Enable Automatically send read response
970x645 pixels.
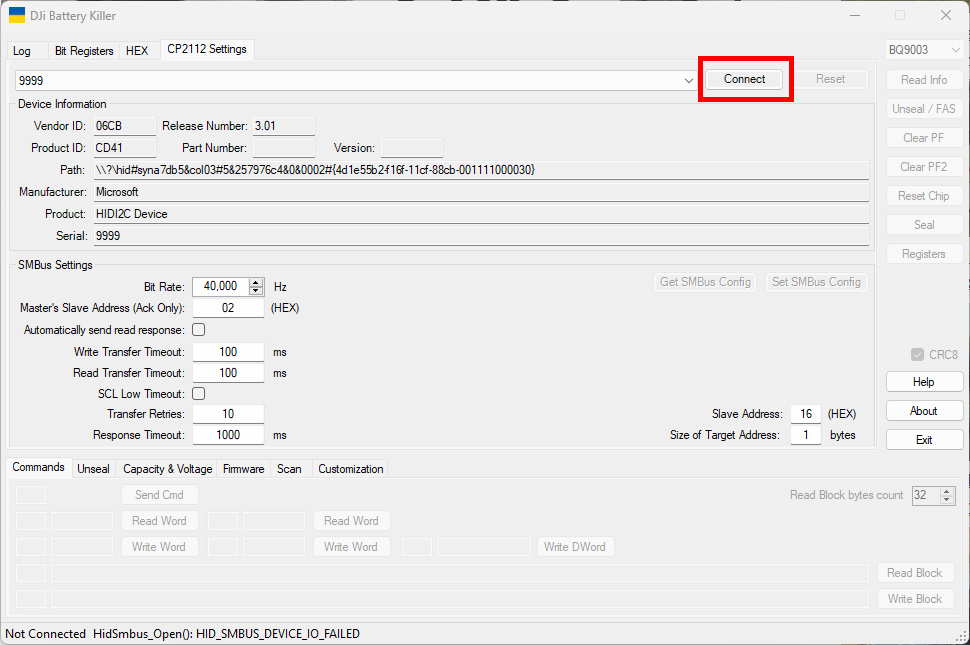(198, 328)
